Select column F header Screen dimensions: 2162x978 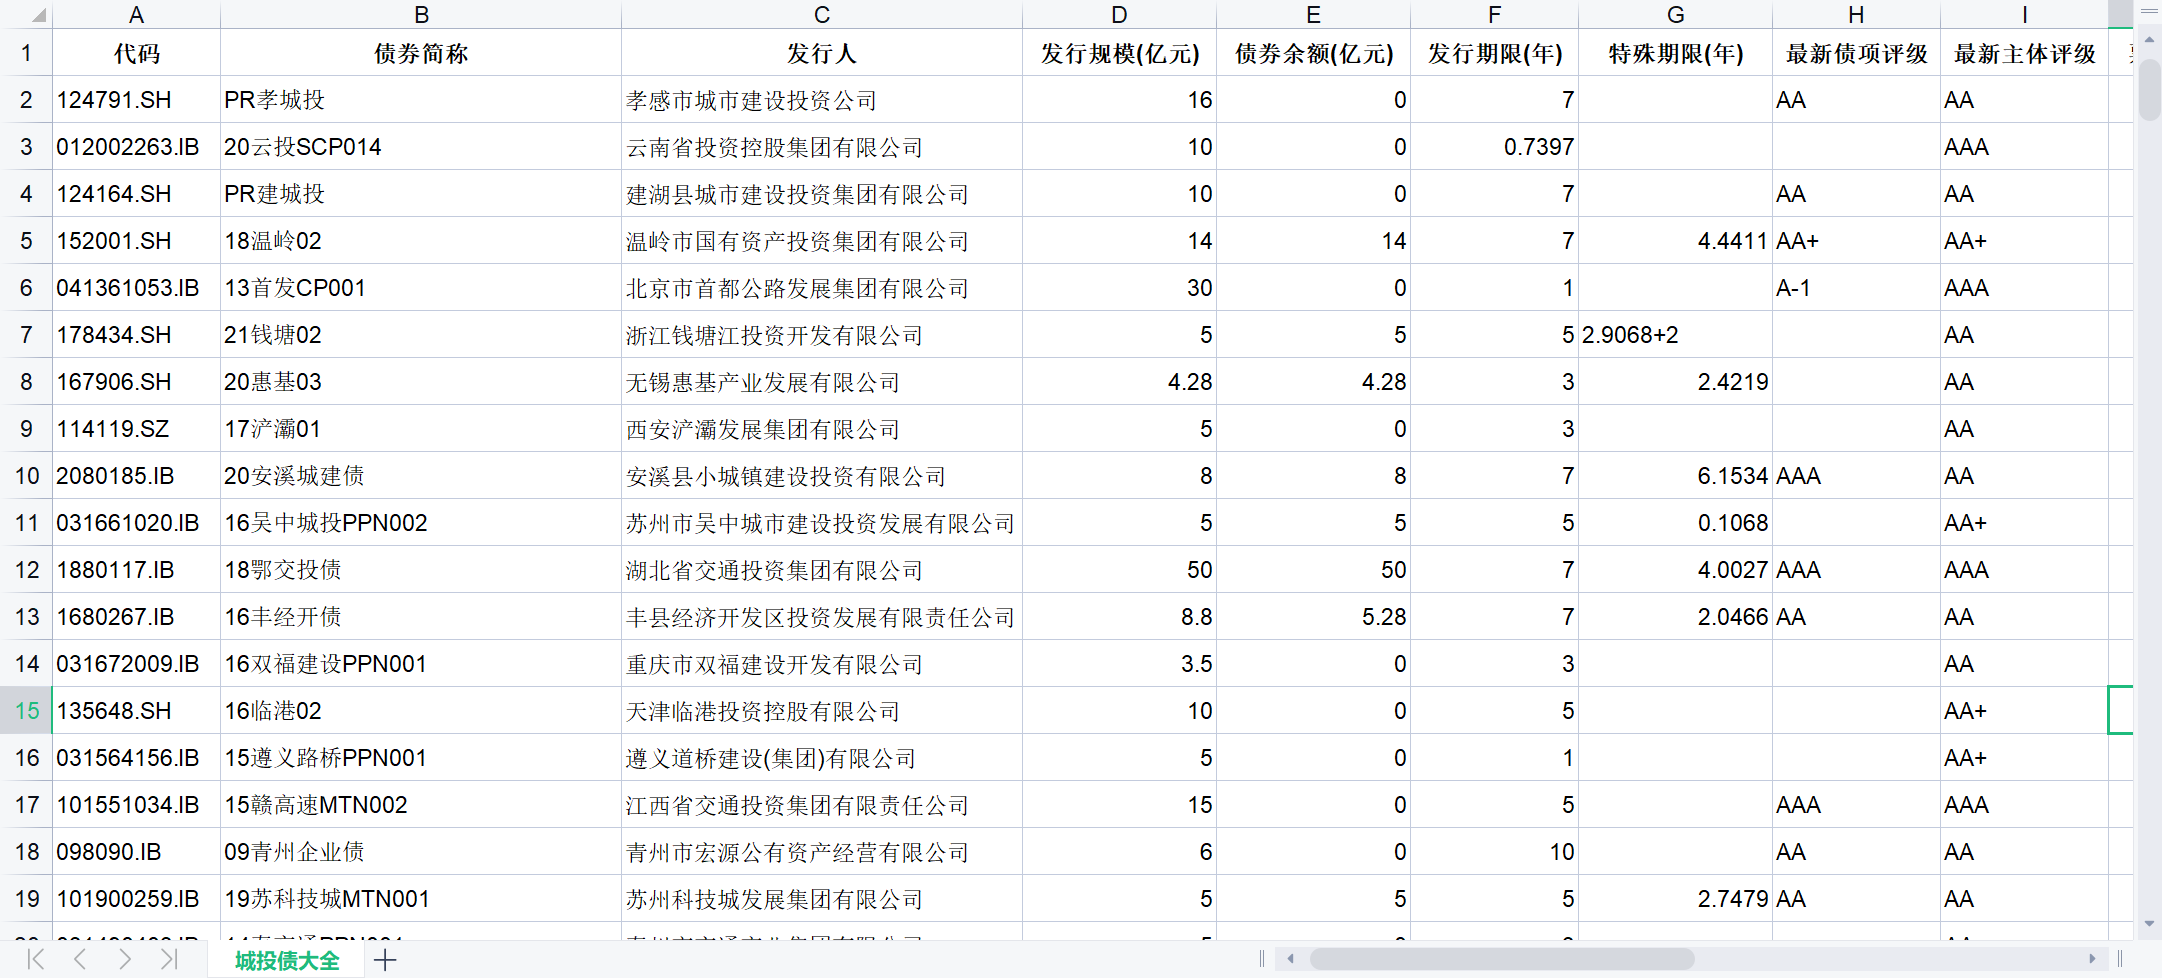pos(1495,14)
